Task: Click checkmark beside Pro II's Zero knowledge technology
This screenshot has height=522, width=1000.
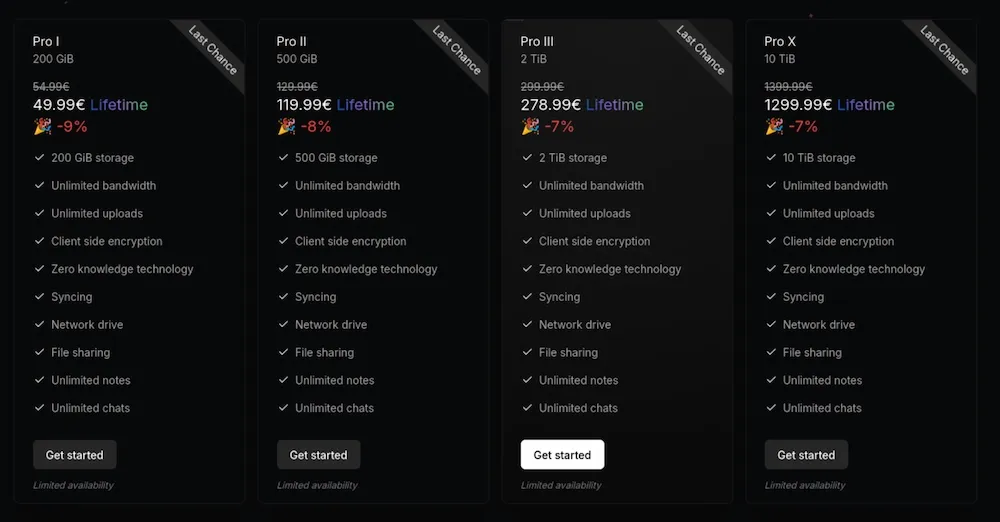Action: 284,269
